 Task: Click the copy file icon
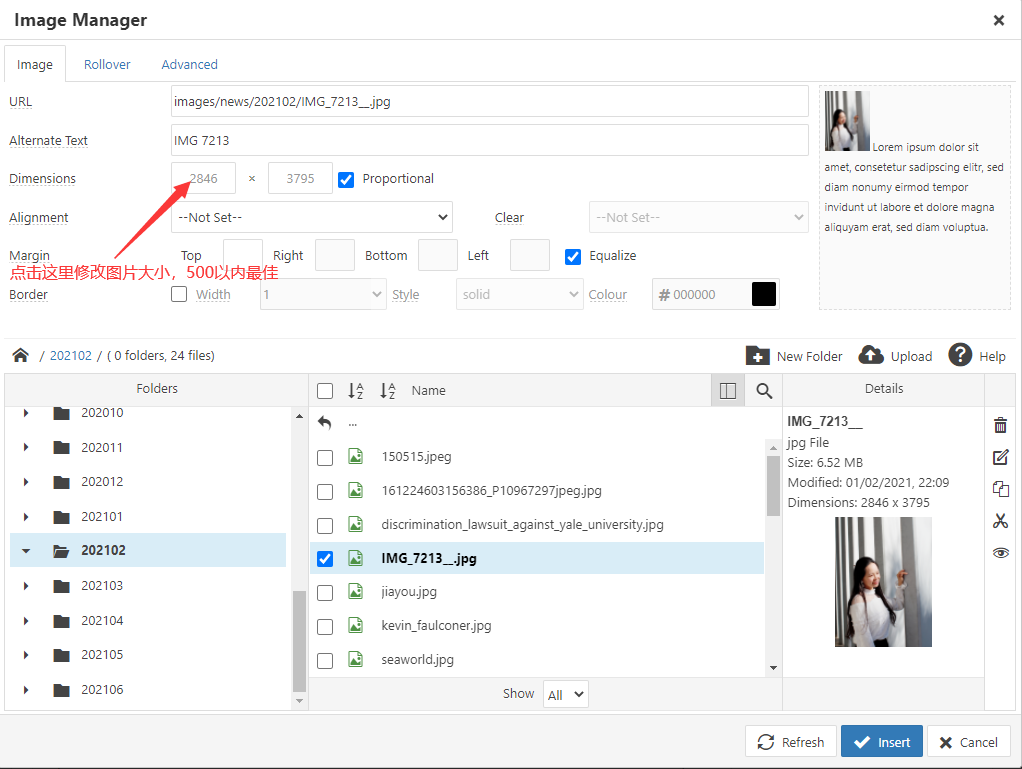click(1000, 489)
